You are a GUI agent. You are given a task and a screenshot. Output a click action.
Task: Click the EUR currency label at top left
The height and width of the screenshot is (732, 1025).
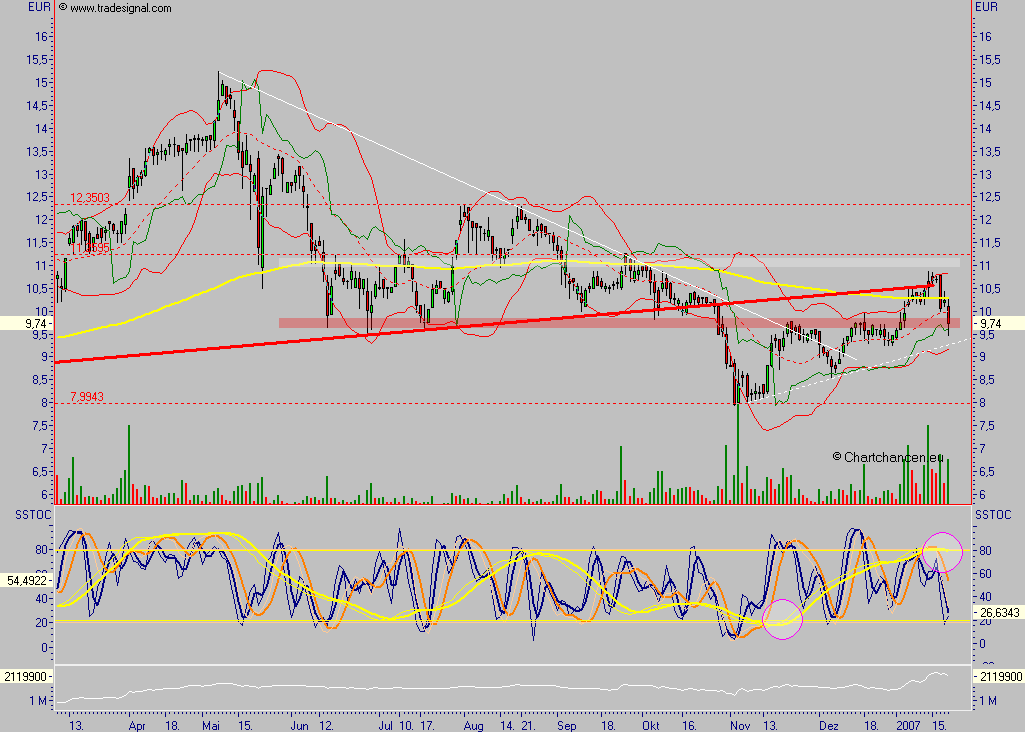click(39, 7)
